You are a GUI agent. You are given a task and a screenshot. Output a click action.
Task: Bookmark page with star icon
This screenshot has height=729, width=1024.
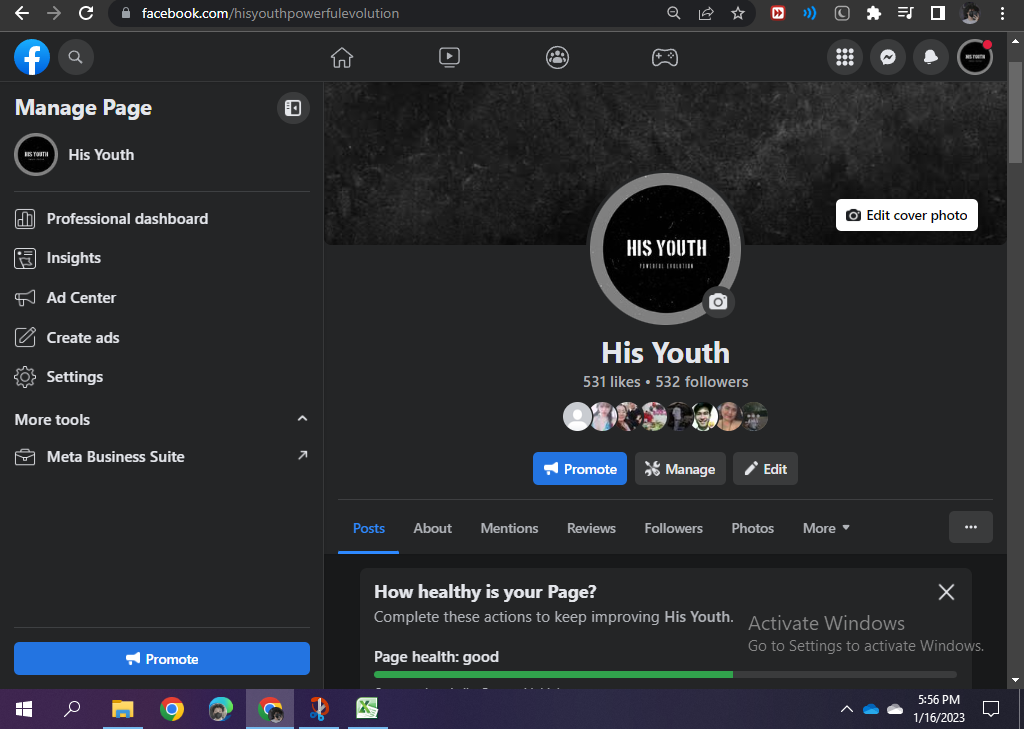[738, 13]
